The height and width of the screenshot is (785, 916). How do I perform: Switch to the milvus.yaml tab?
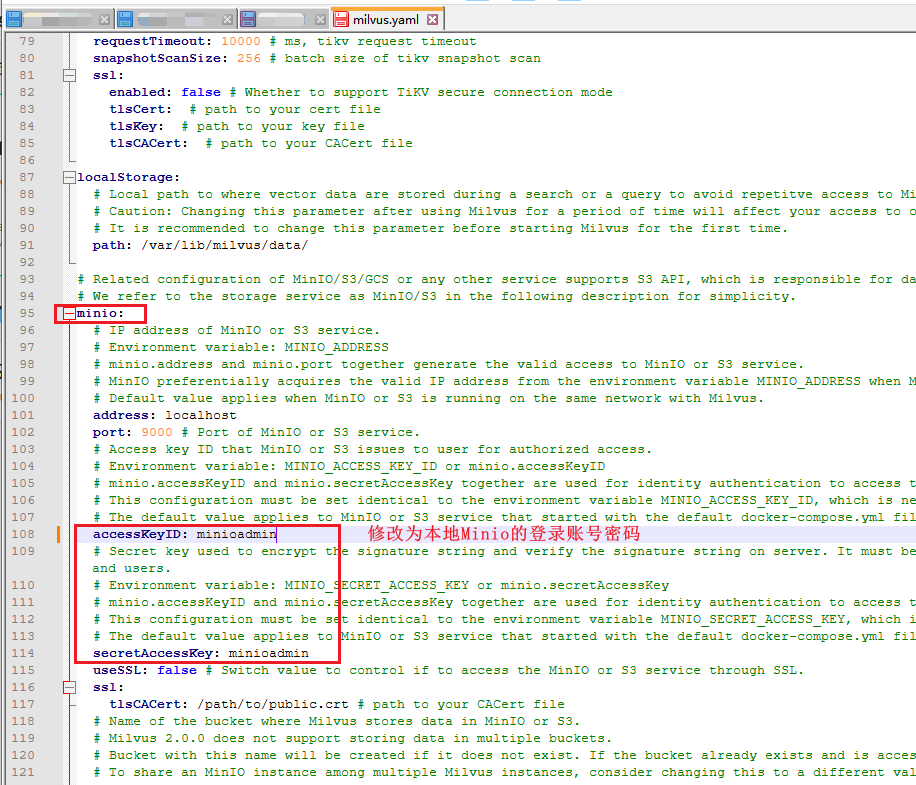(x=386, y=20)
